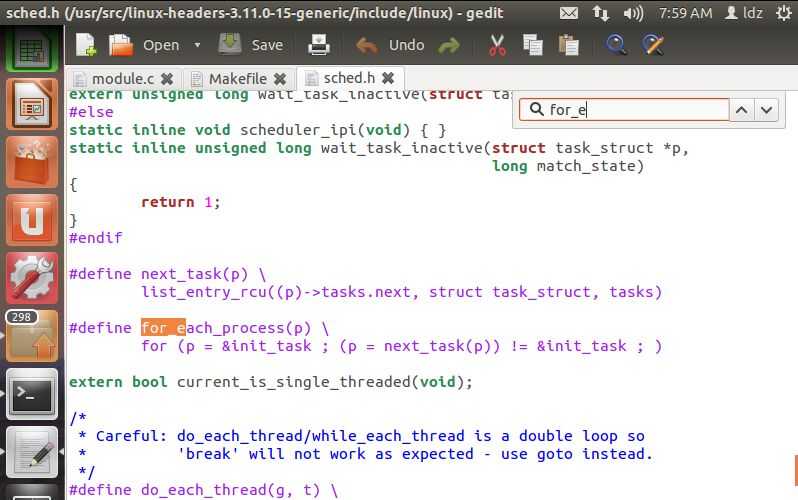
Task: Open the network indicator in top panel
Action: click(601, 13)
